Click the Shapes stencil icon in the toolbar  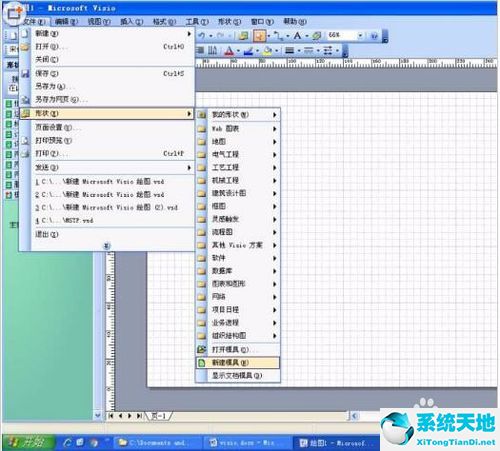point(244,36)
